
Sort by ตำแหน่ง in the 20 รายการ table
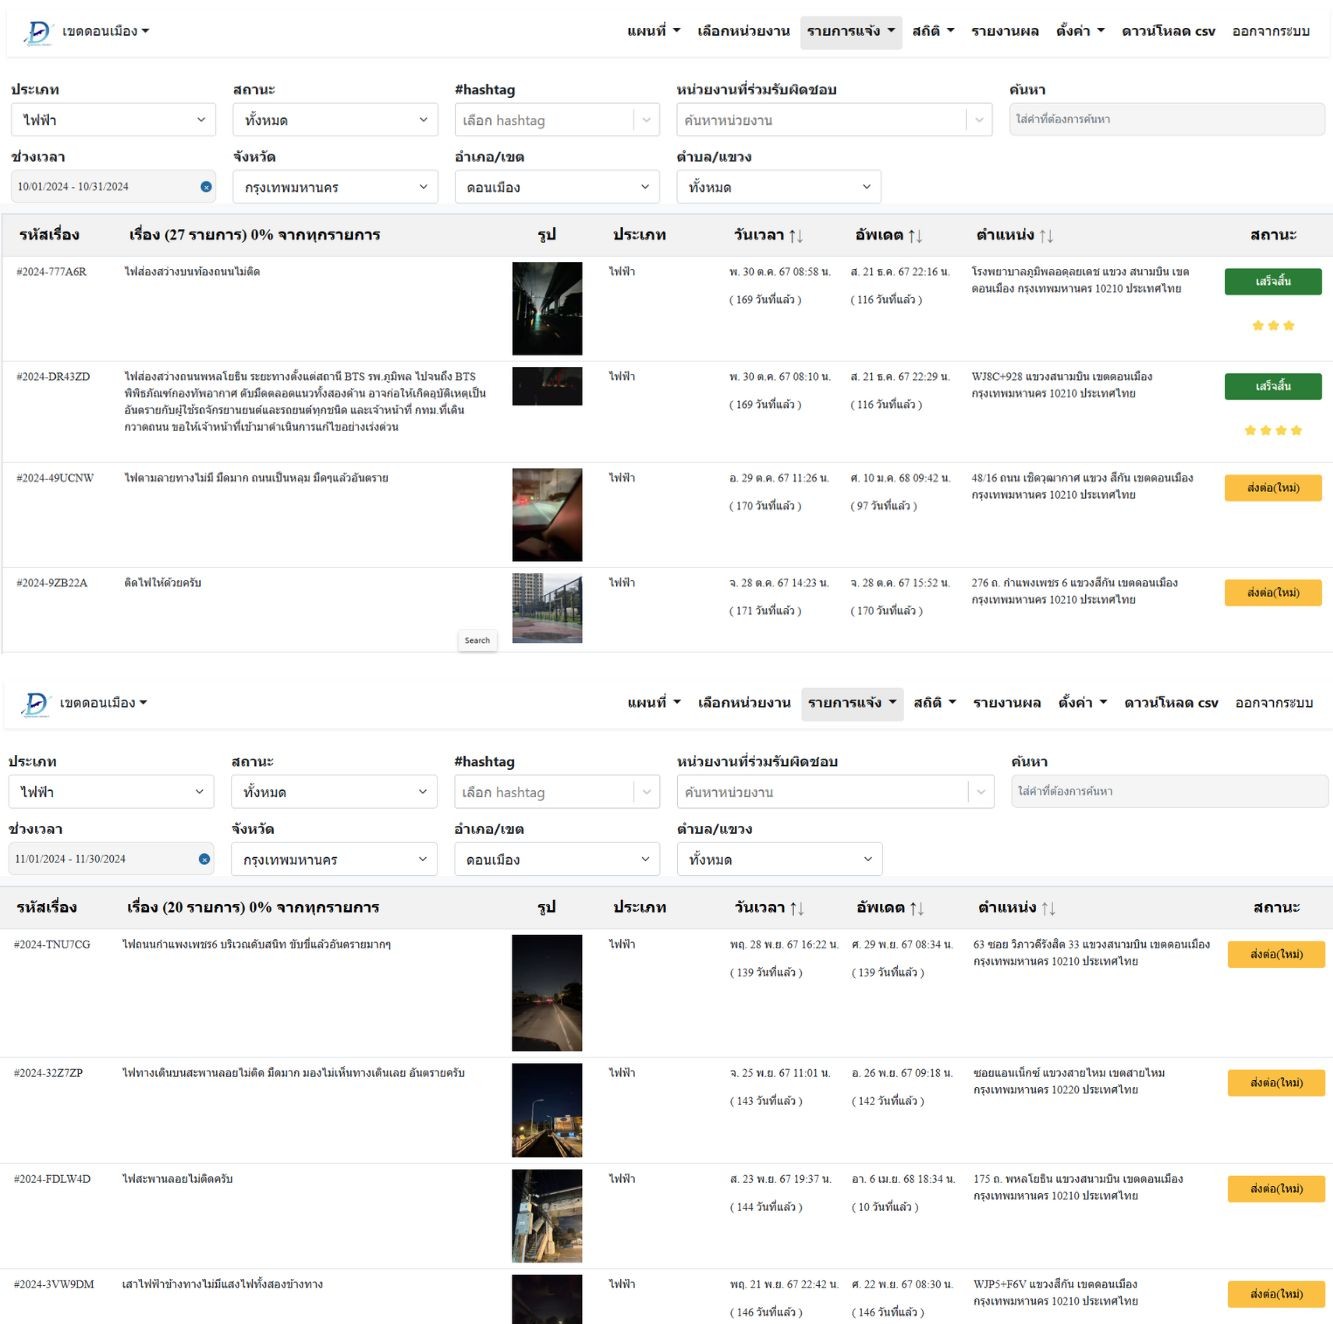(1048, 908)
